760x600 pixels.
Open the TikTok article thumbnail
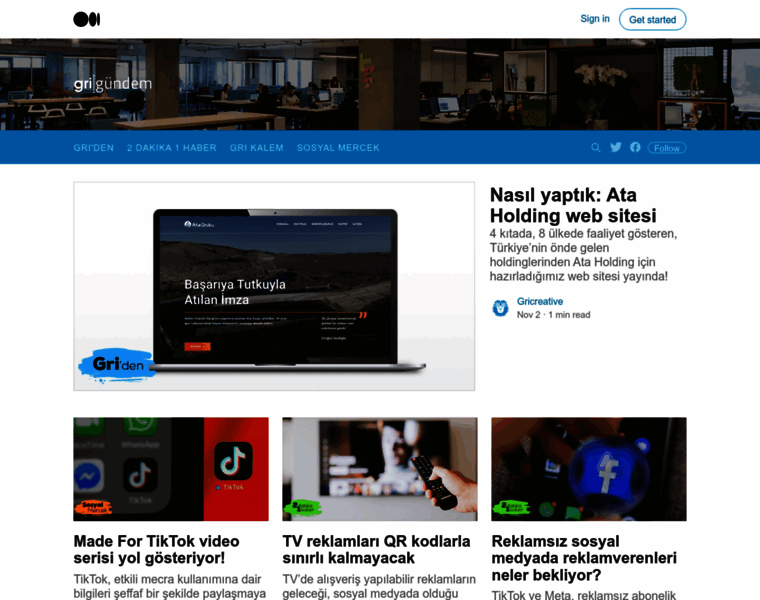pyautogui.click(x=171, y=469)
